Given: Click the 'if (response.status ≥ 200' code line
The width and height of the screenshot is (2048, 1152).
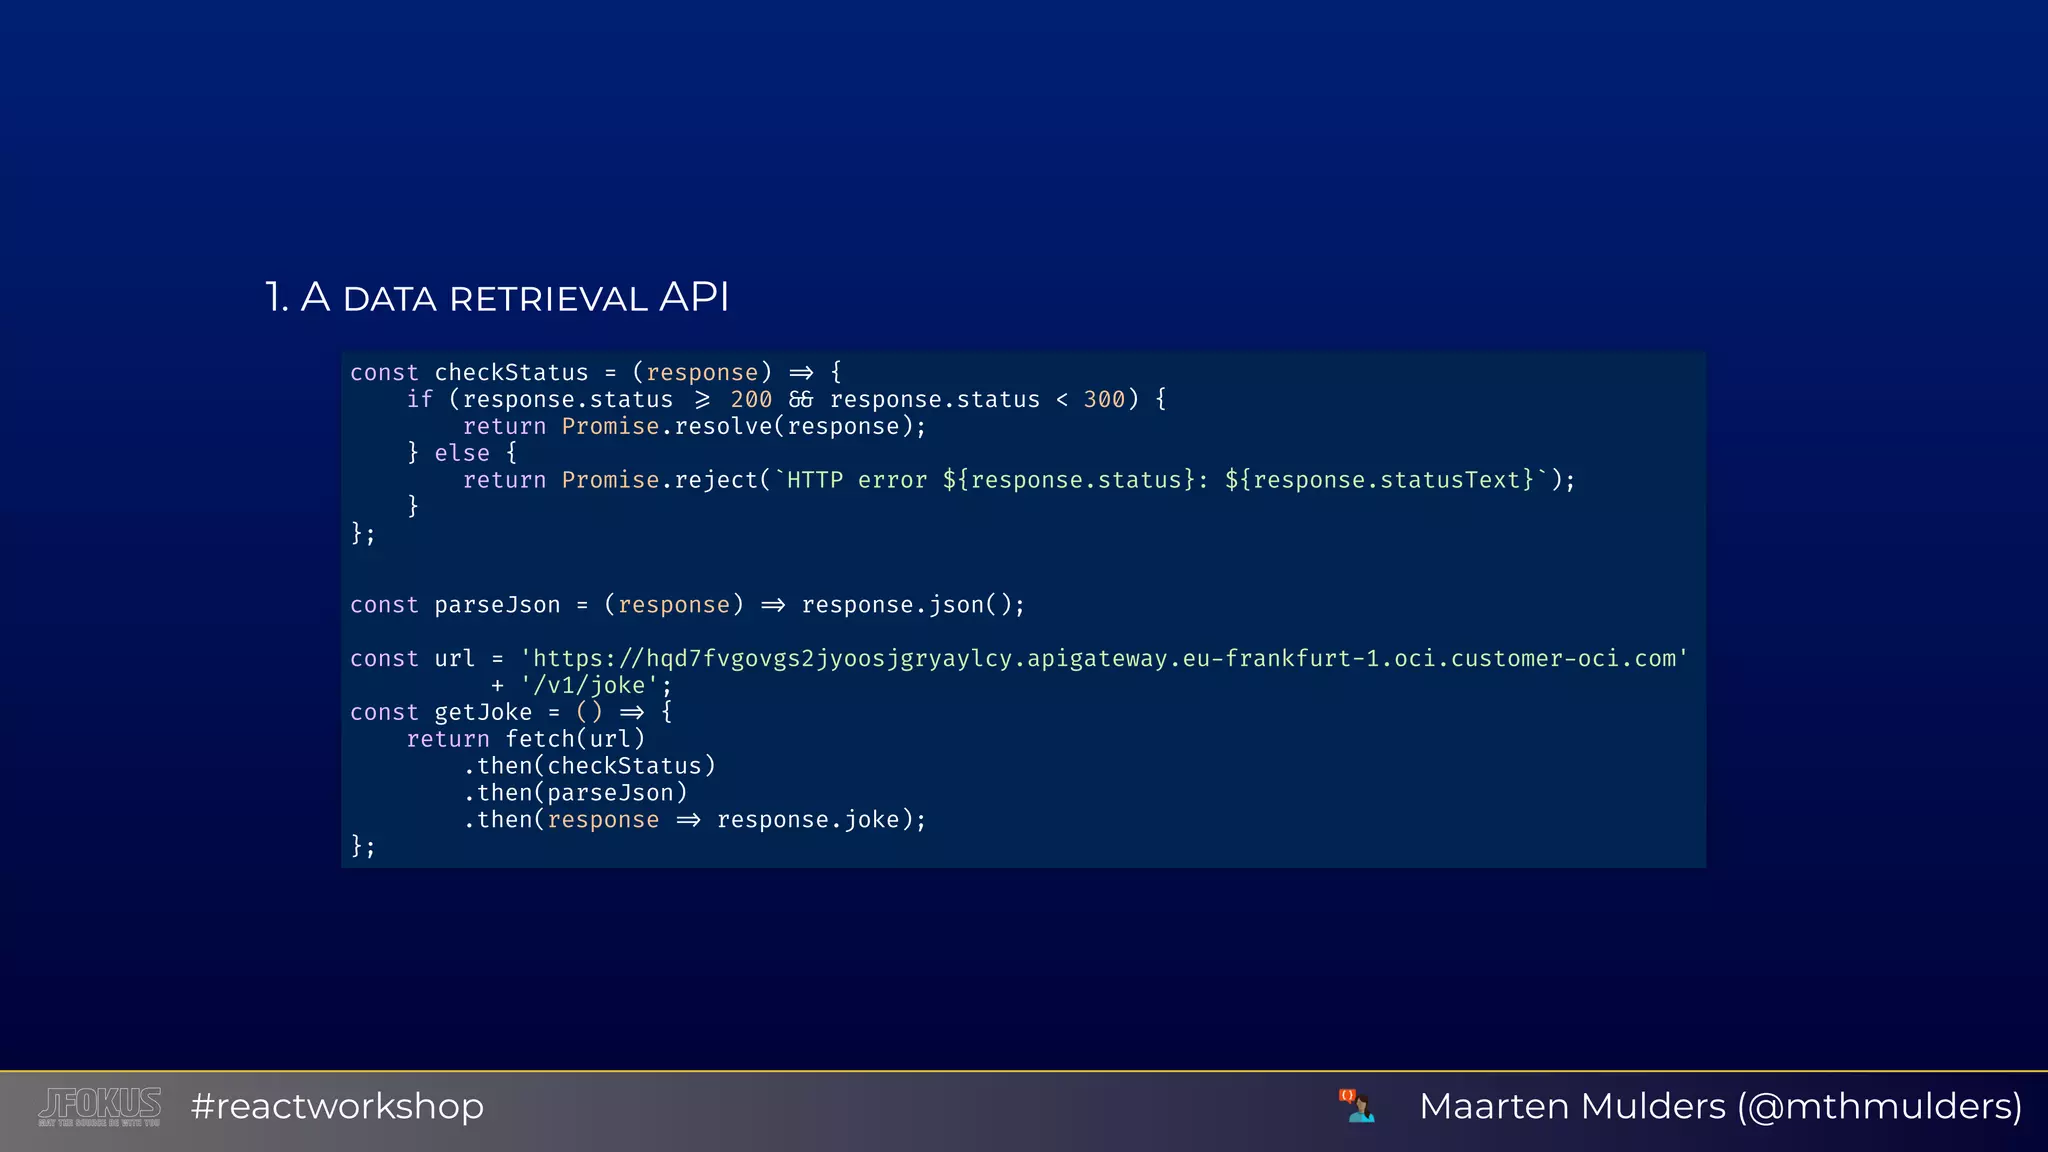Looking at the screenshot, I should coord(786,399).
